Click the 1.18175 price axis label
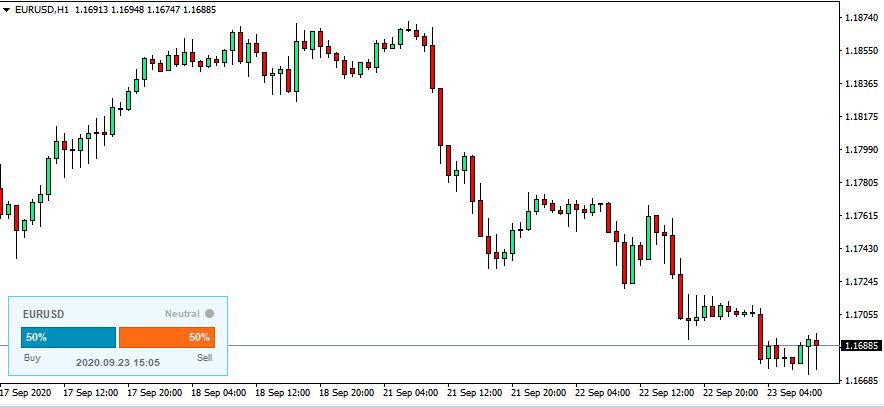The width and height of the screenshot is (884, 407). 860,117
